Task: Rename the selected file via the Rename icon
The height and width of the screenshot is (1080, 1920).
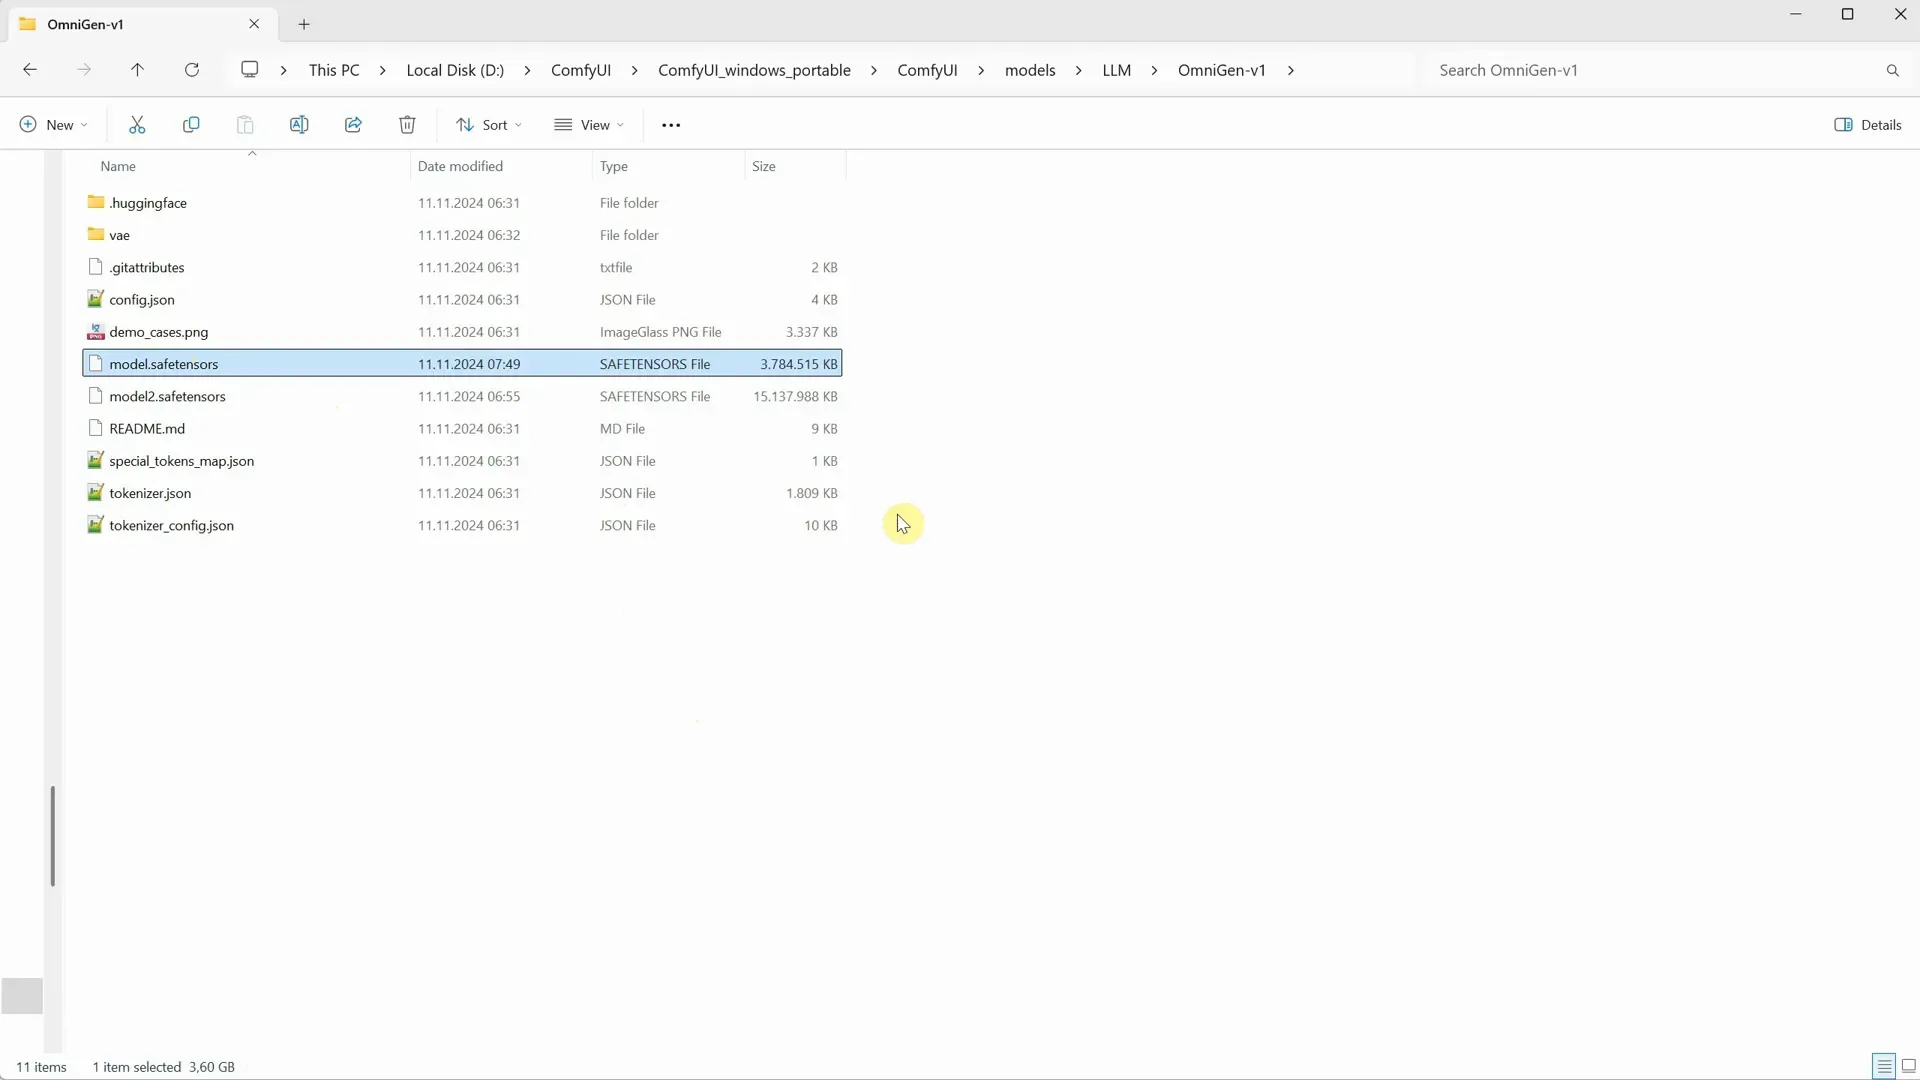Action: tap(298, 124)
